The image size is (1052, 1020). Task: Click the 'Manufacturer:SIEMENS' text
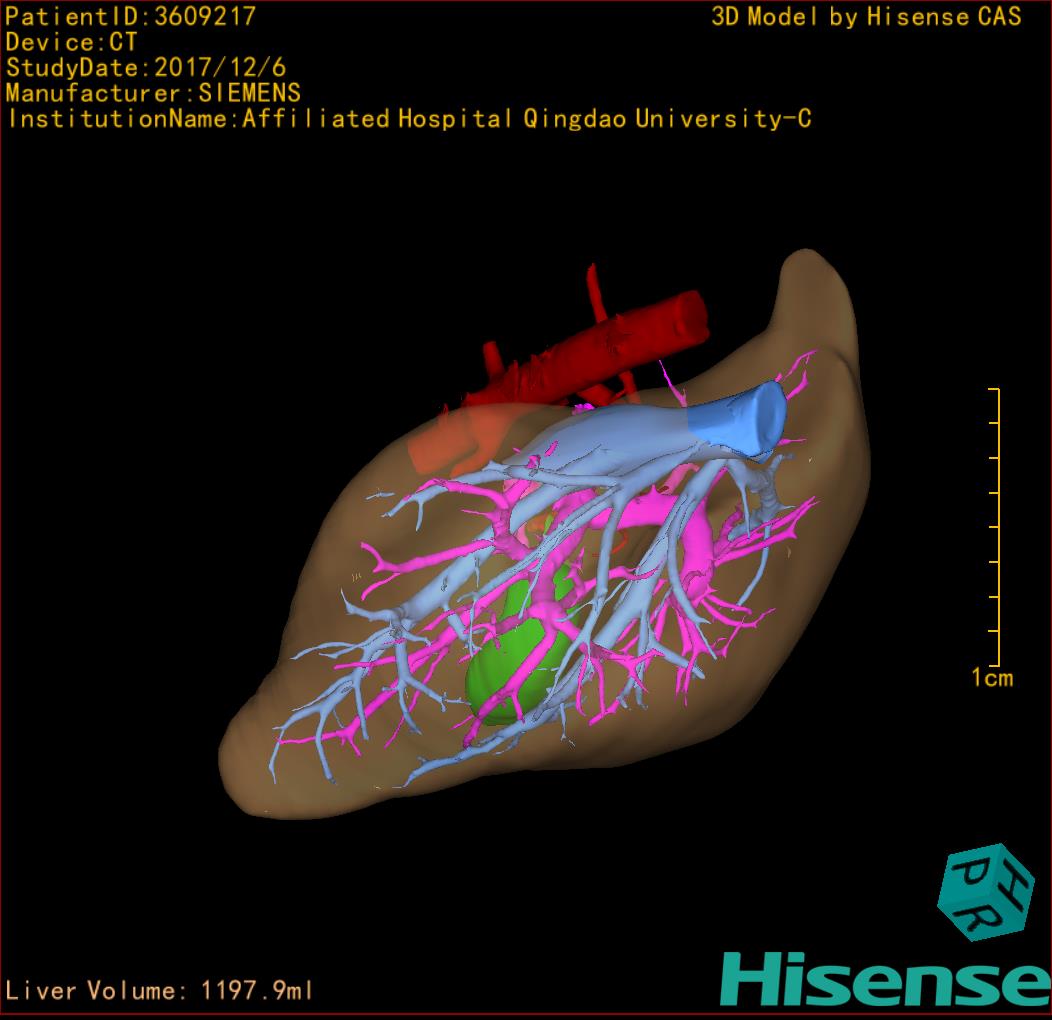click(153, 93)
